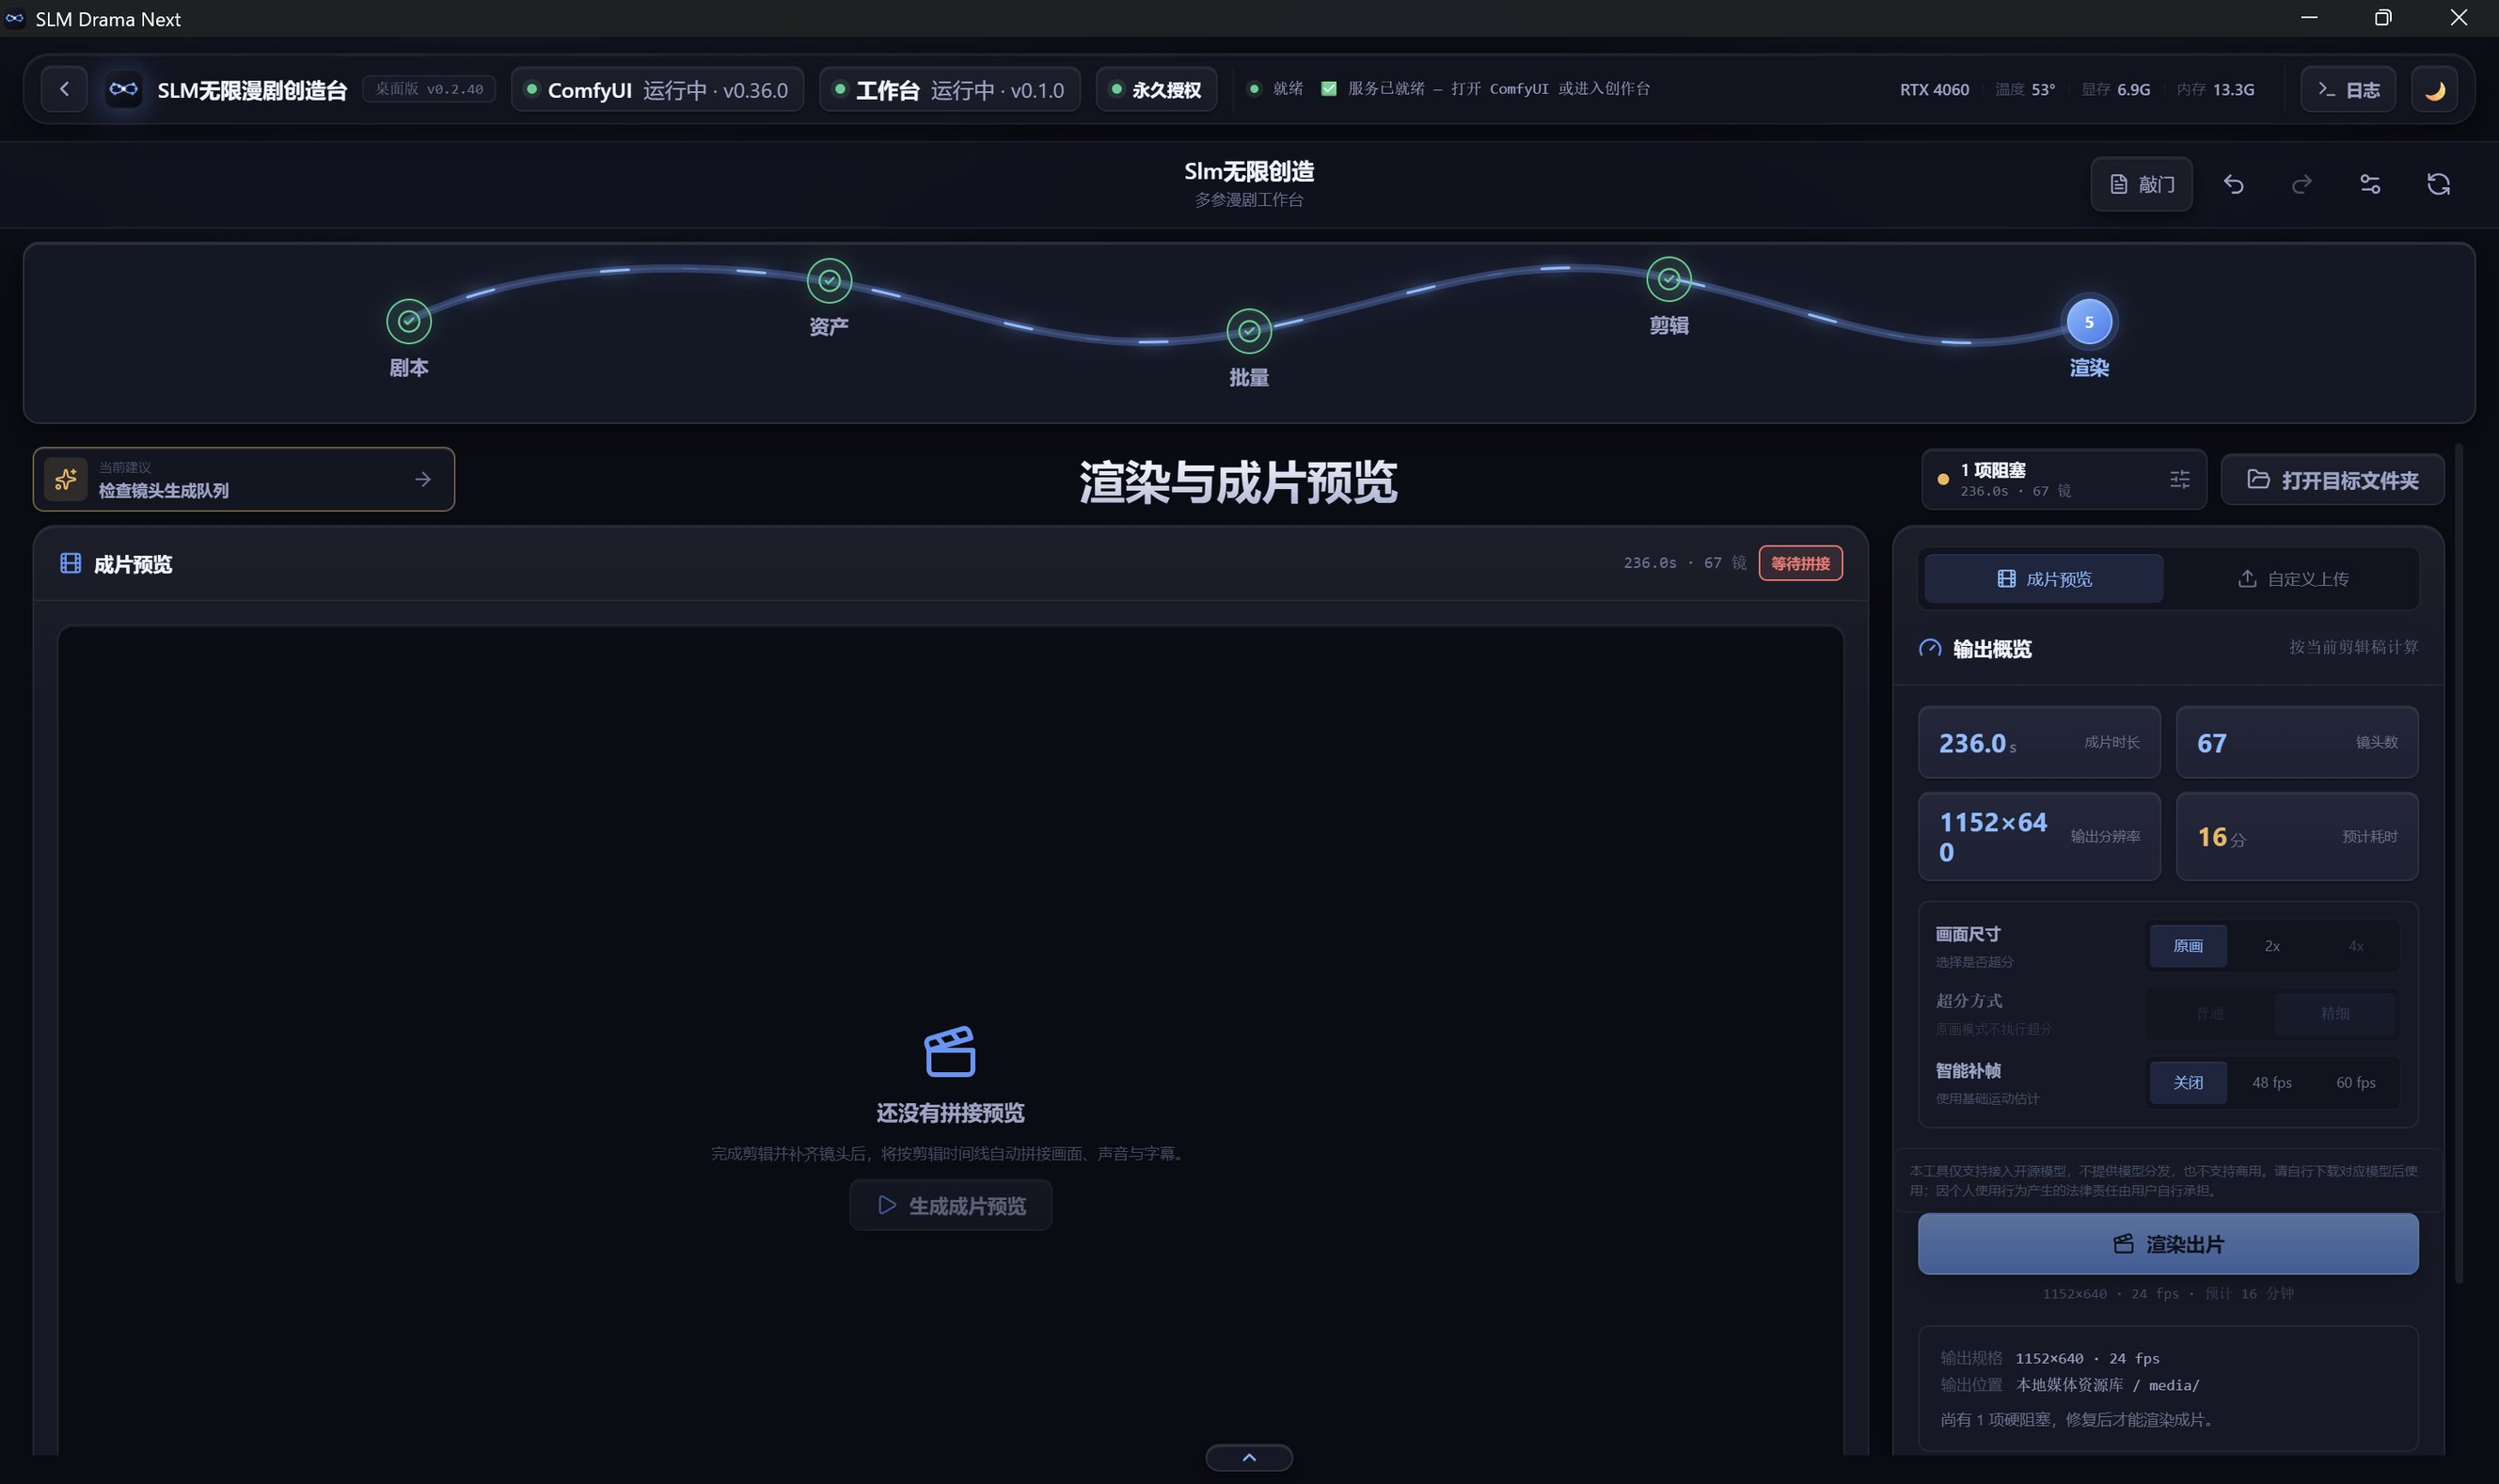
Task: Click the 生成成片预览 button
Action: tap(950, 1205)
